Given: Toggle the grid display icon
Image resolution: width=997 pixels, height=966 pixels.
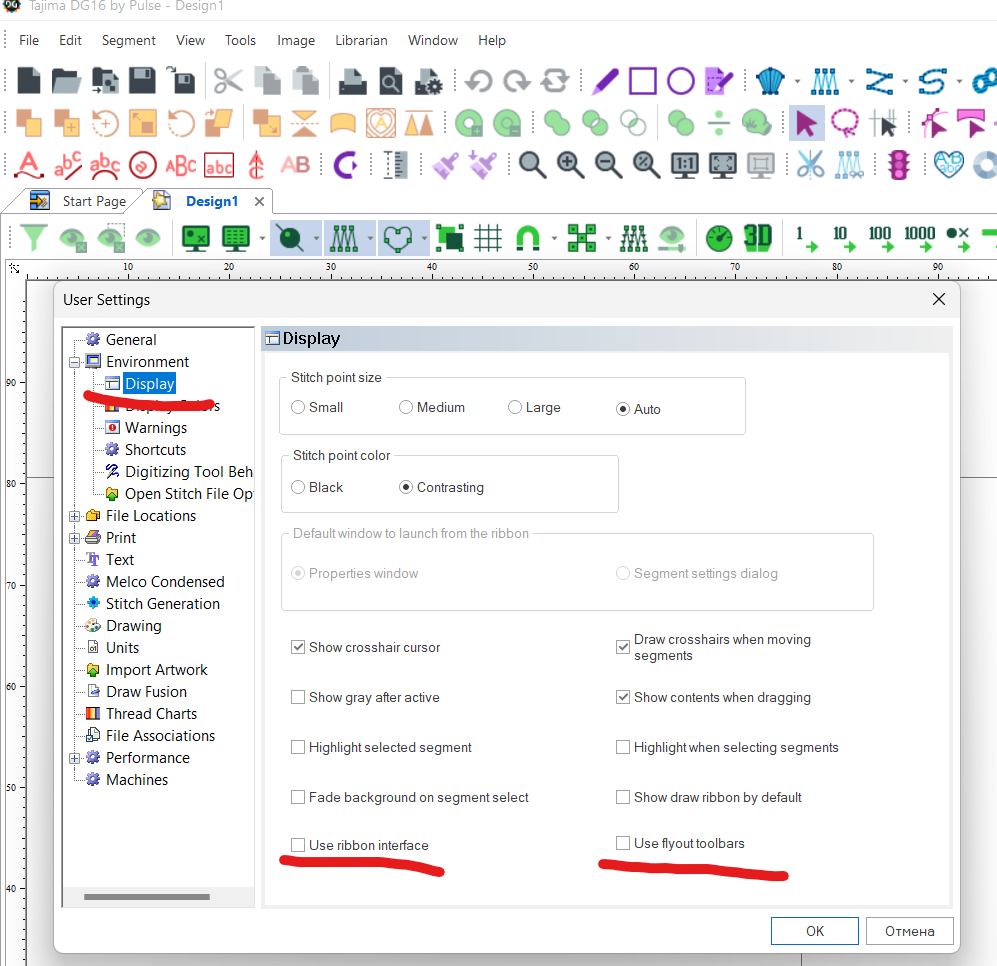Looking at the screenshot, I should [x=488, y=238].
